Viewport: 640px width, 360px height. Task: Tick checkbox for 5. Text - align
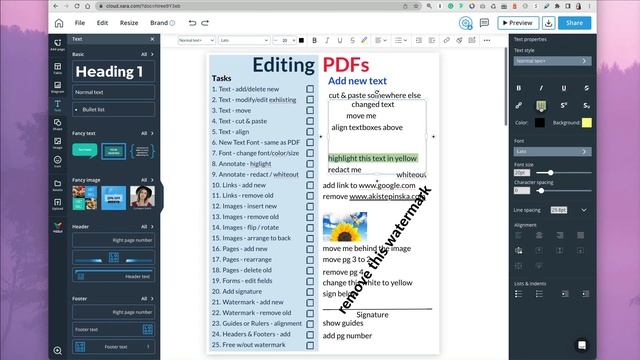tap(310, 132)
